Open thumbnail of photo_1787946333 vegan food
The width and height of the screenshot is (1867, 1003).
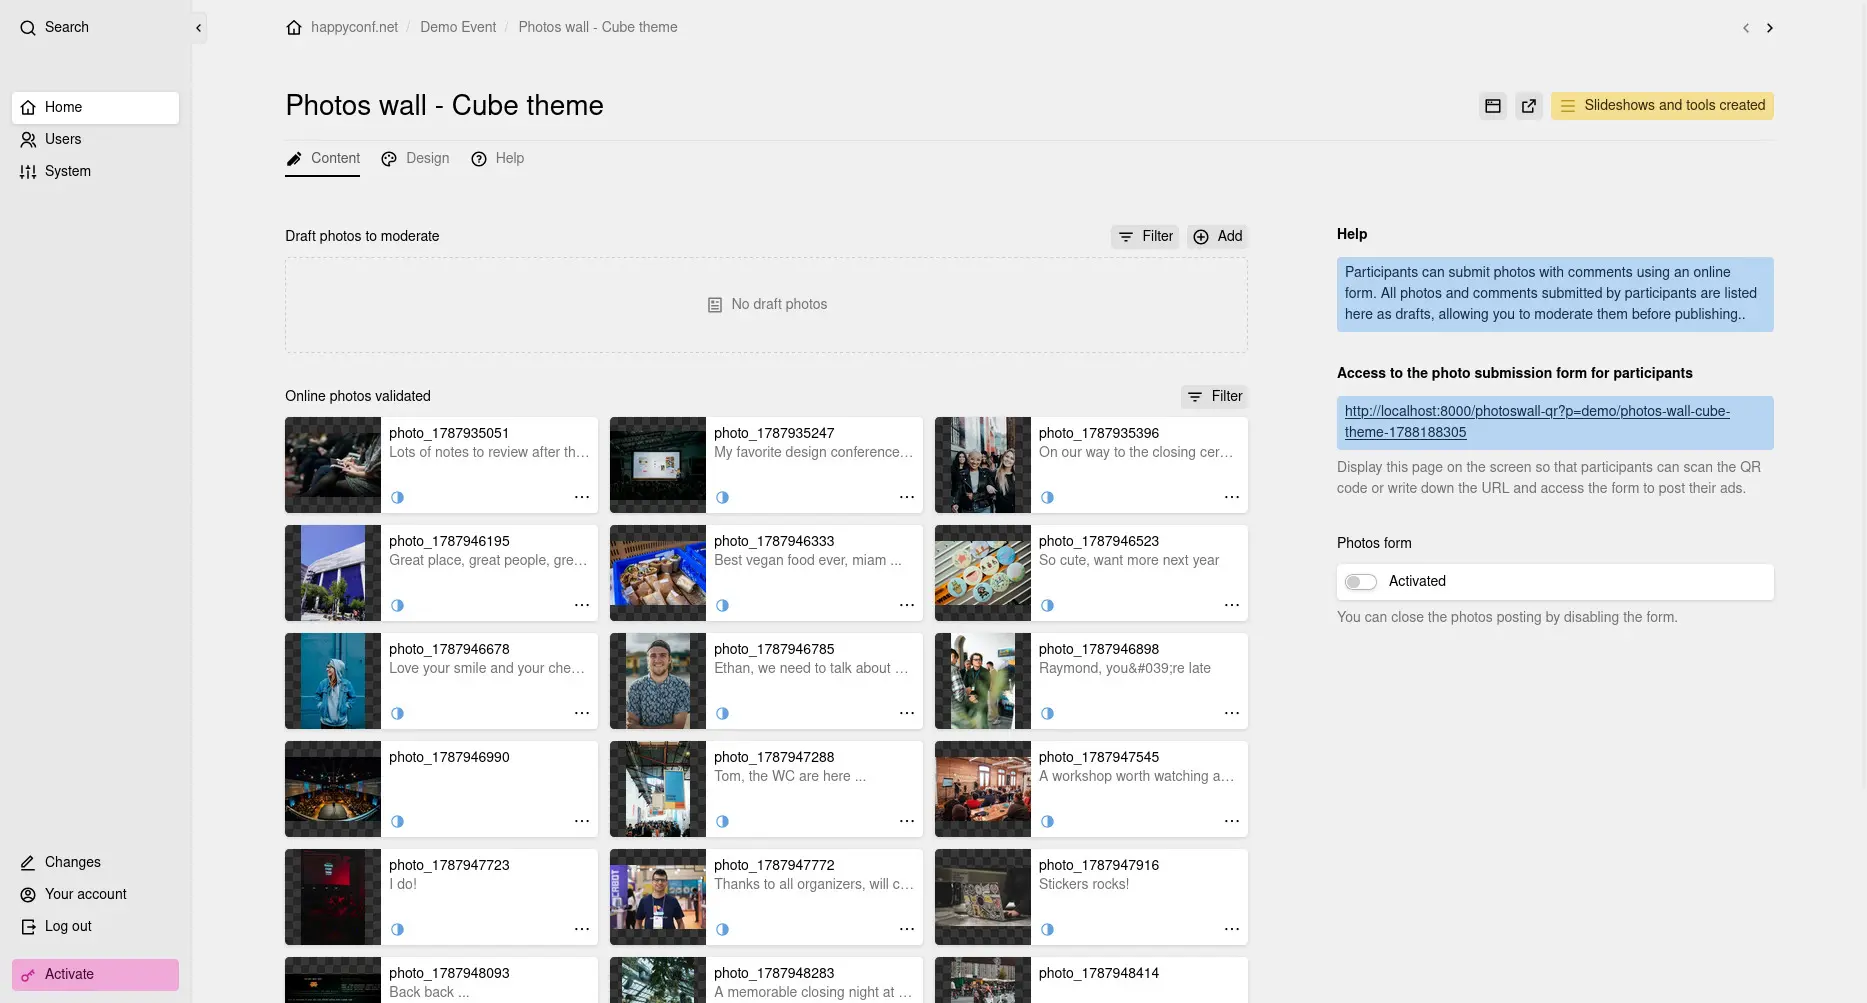[658, 574]
